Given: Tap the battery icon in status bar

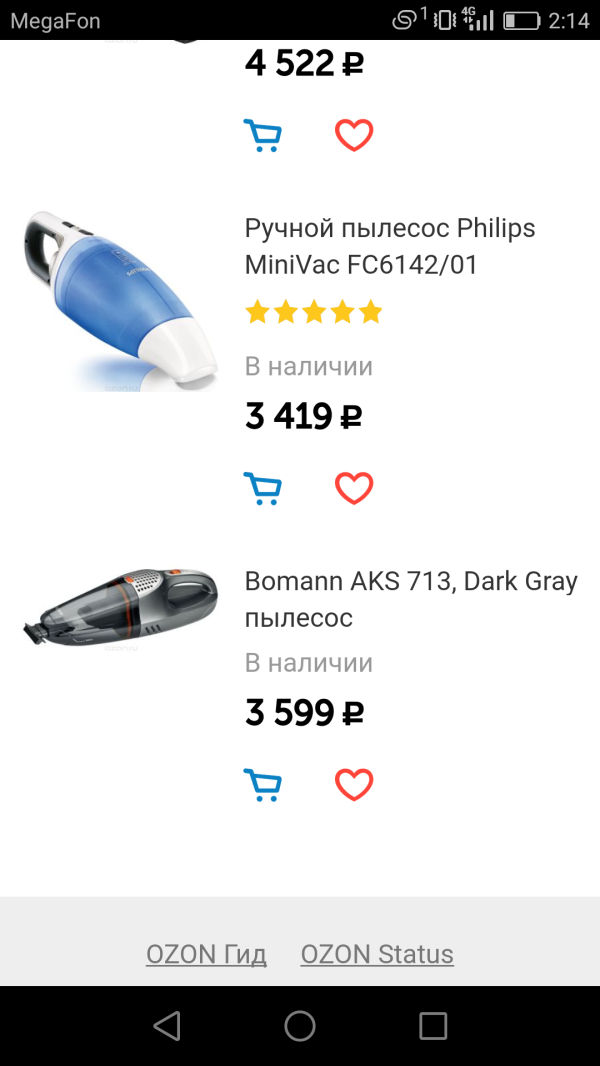Looking at the screenshot, I should coord(521,20).
